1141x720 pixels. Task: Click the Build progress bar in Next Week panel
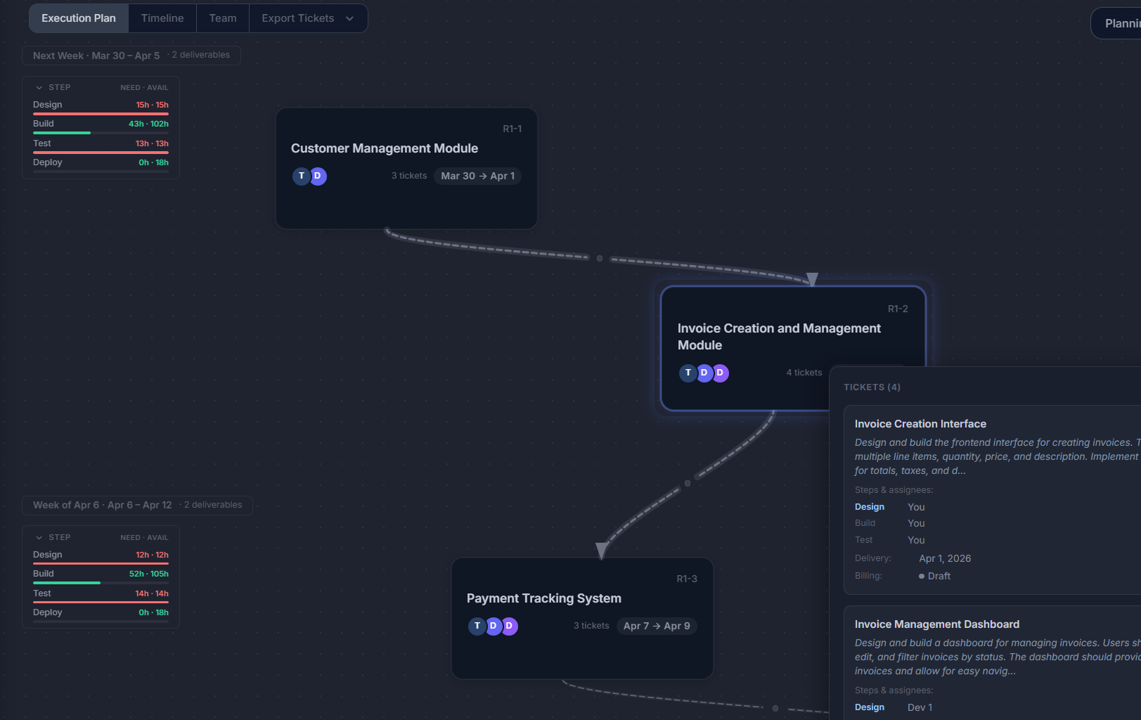[x=100, y=130]
